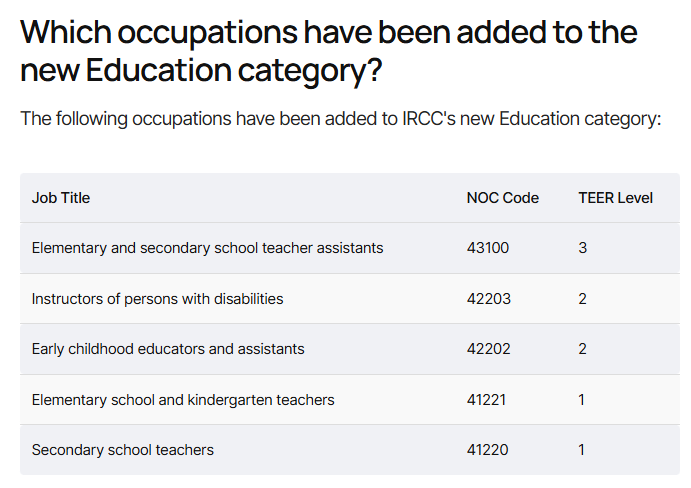Click NOC code 41220

click(x=488, y=450)
